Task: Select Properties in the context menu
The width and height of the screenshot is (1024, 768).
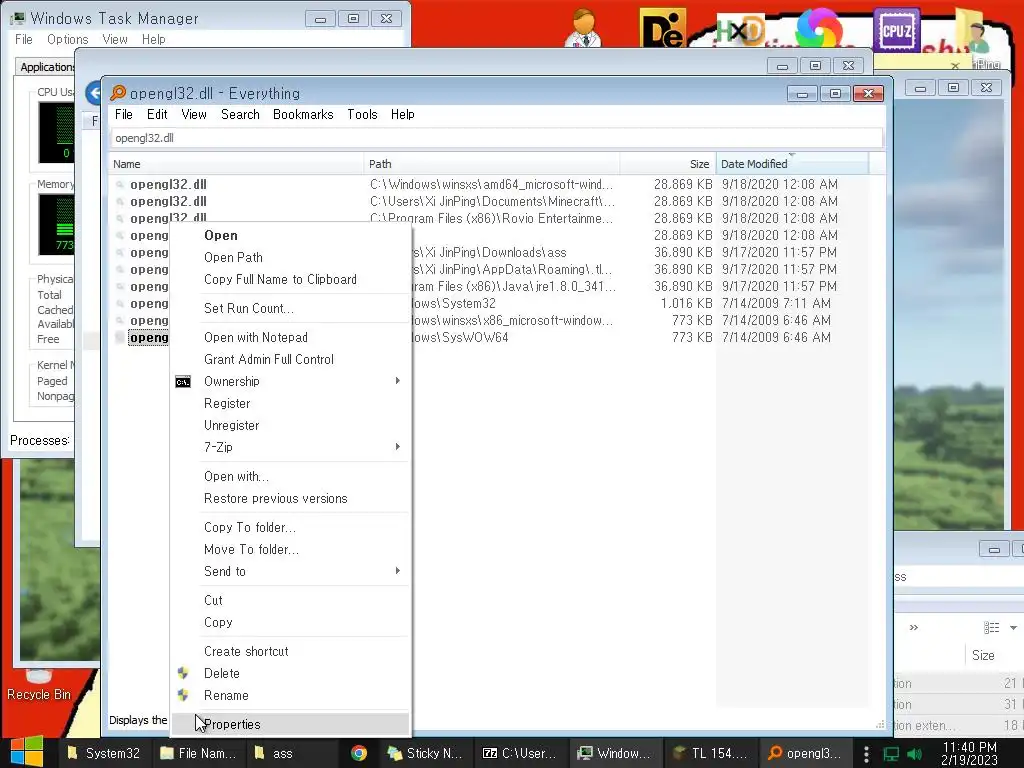Action: 291,724
